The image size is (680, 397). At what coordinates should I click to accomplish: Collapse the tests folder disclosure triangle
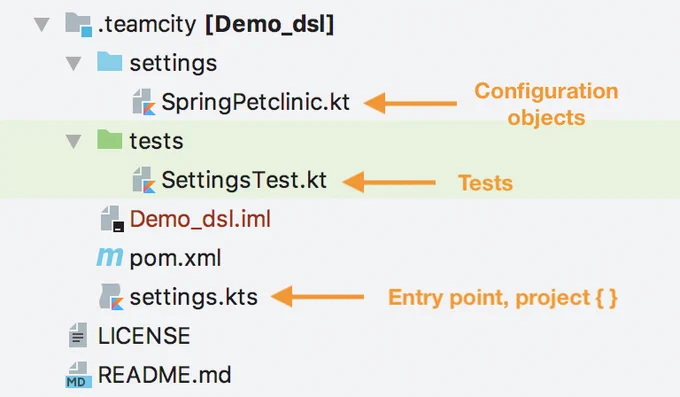[74, 141]
